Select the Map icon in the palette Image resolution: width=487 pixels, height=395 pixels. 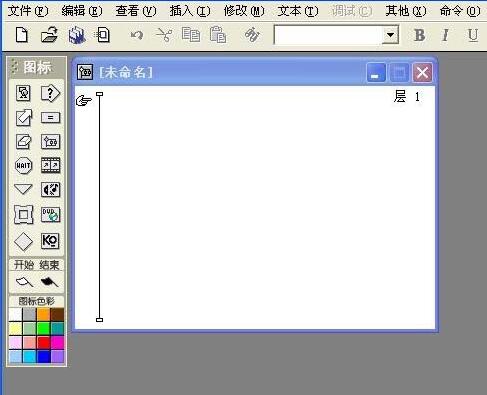[x=50, y=142]
